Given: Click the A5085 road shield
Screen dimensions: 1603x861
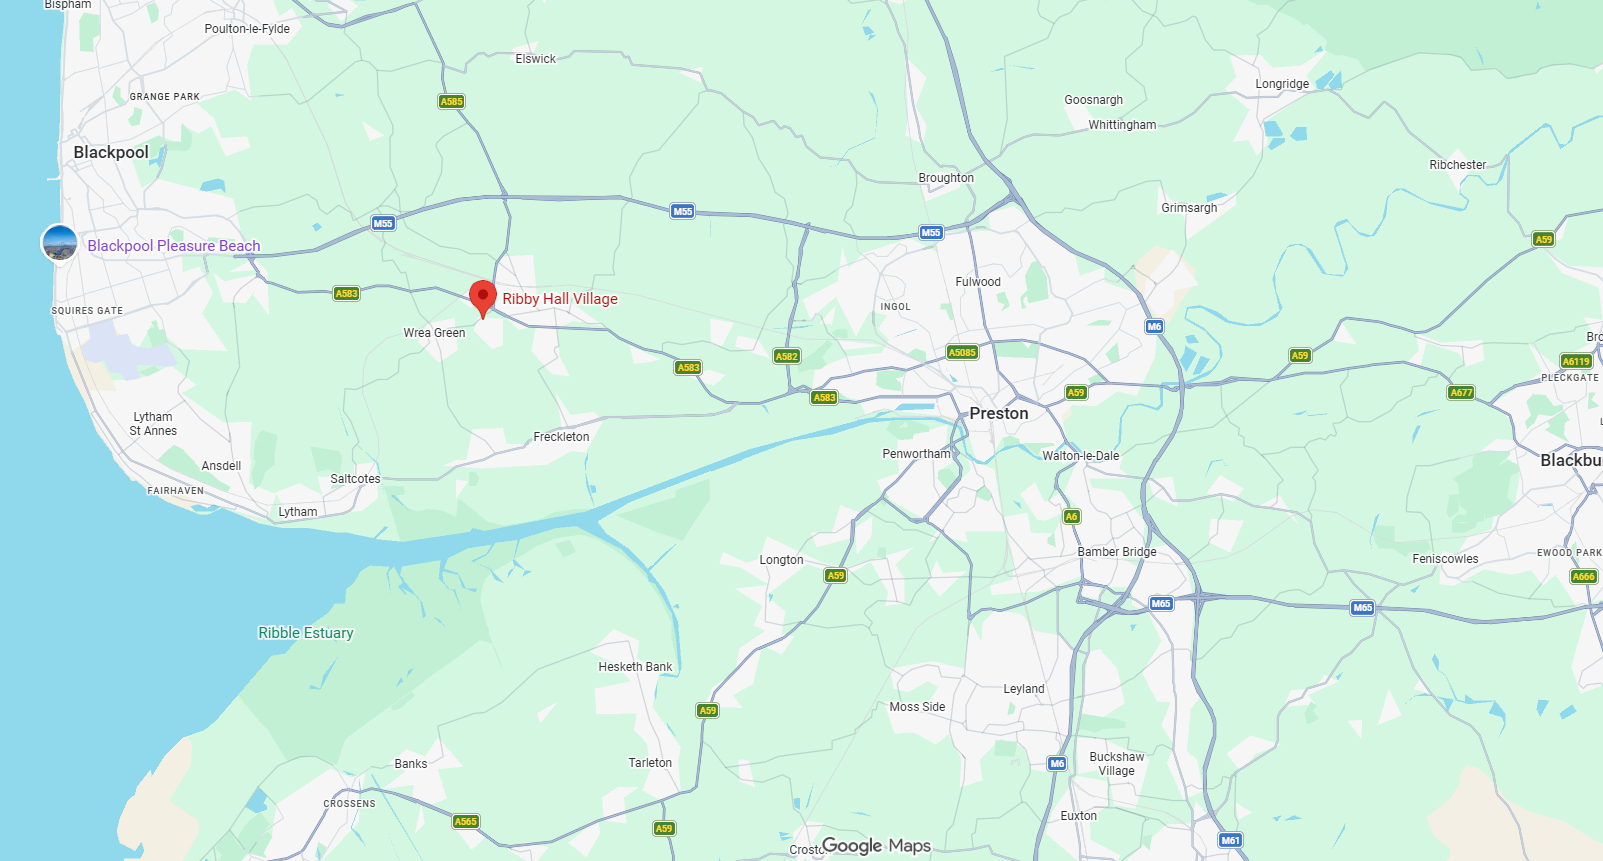Looking at the screenshot, I should (962, 352).
